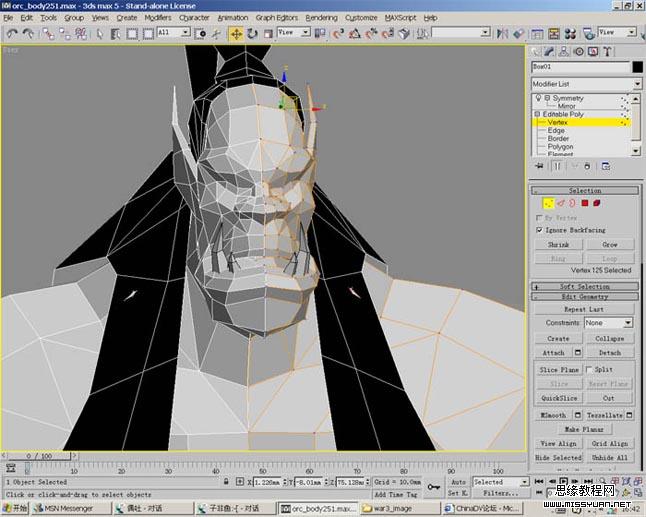646x517 pixels.
Task: Activate the Select and Link tool
Action: pyautogui.click(x=49, y=33)
